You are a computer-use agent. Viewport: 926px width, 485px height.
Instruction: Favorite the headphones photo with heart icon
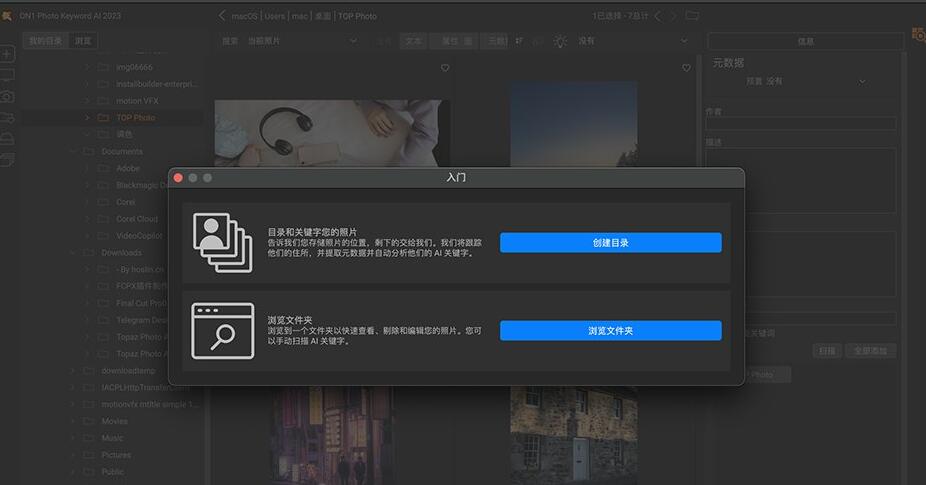coord(445,68)
